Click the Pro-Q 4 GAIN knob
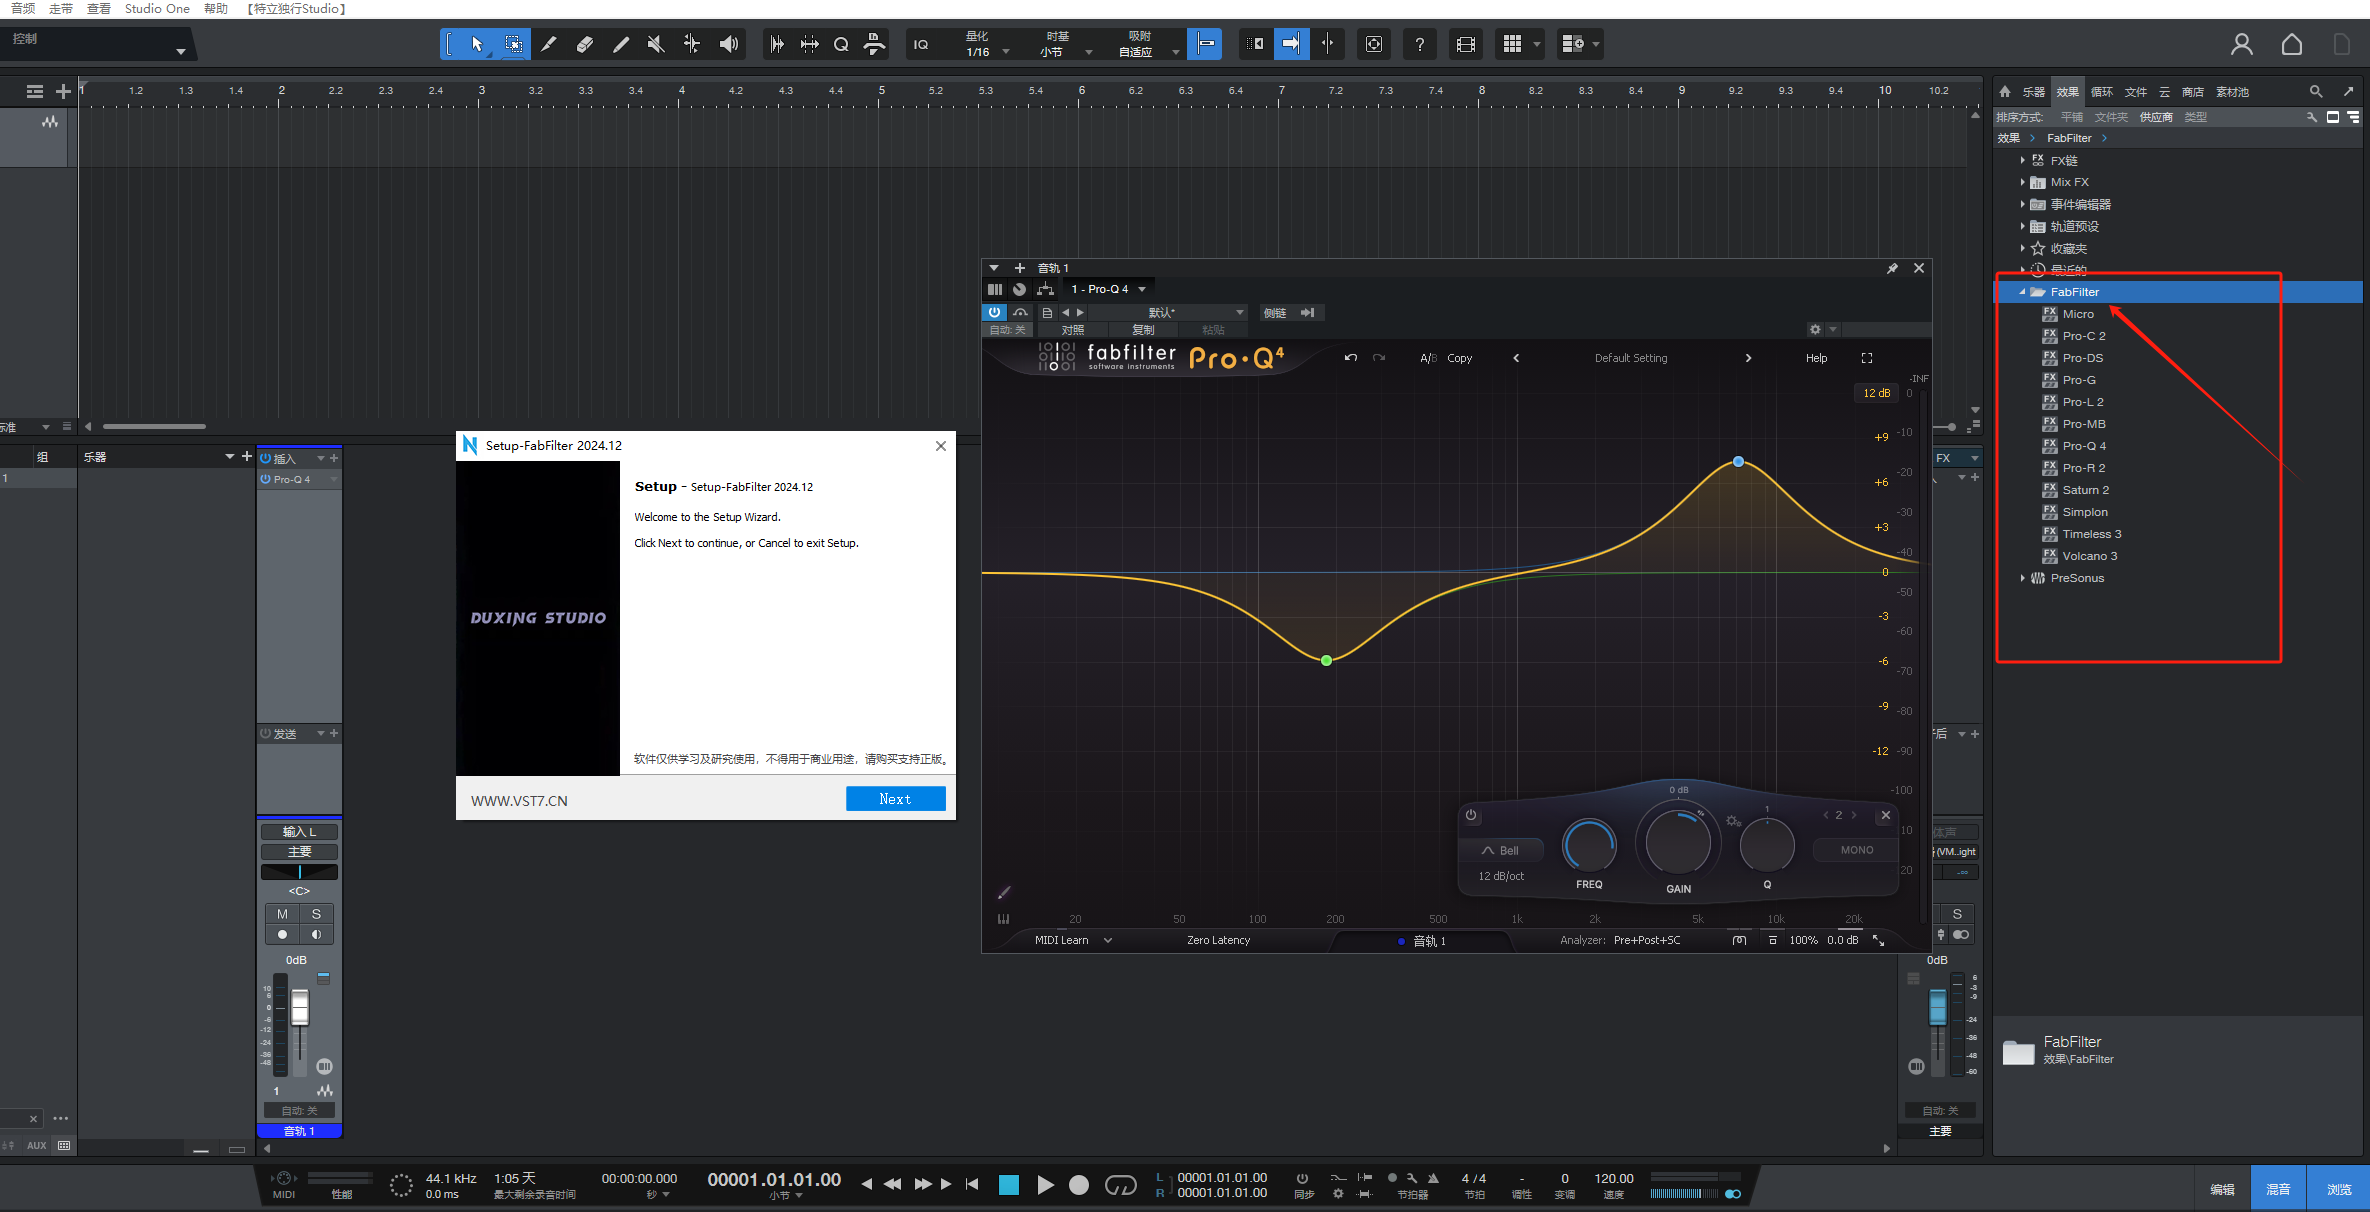The height and width of the screenshot is (1212, 2370). click(1678, 843)
